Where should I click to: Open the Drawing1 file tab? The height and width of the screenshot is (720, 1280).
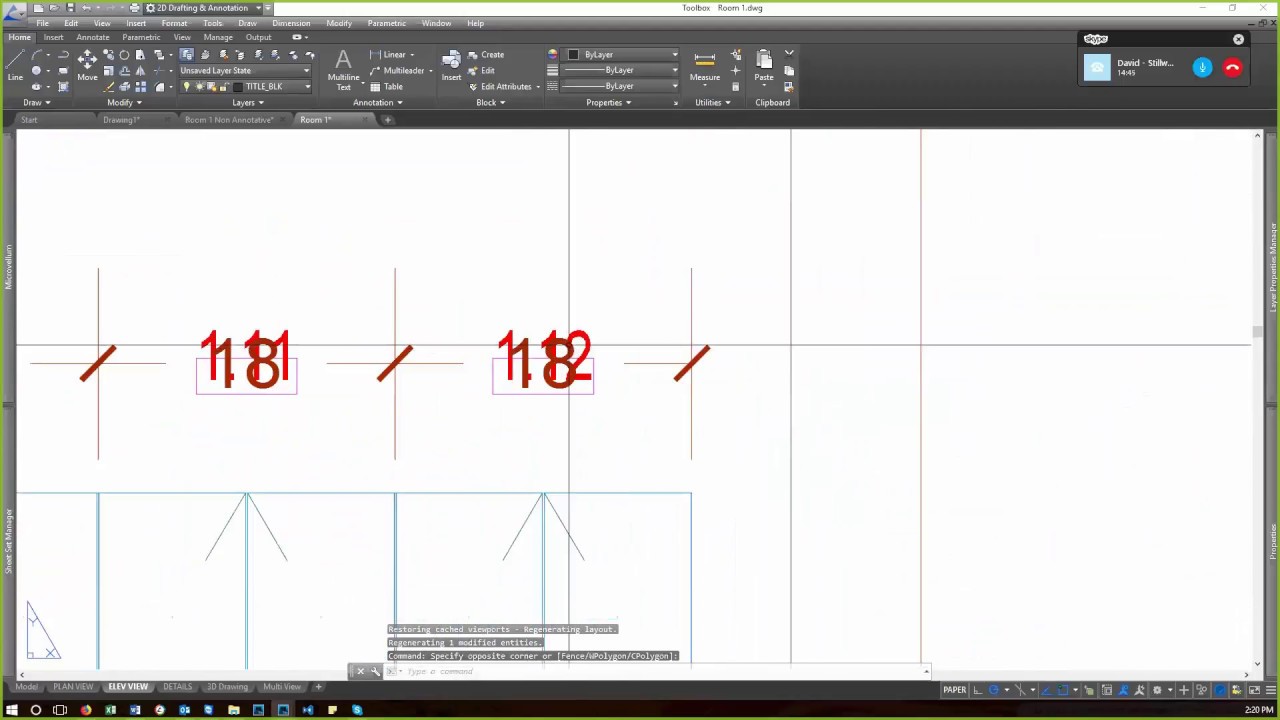(x=121, y=120)
